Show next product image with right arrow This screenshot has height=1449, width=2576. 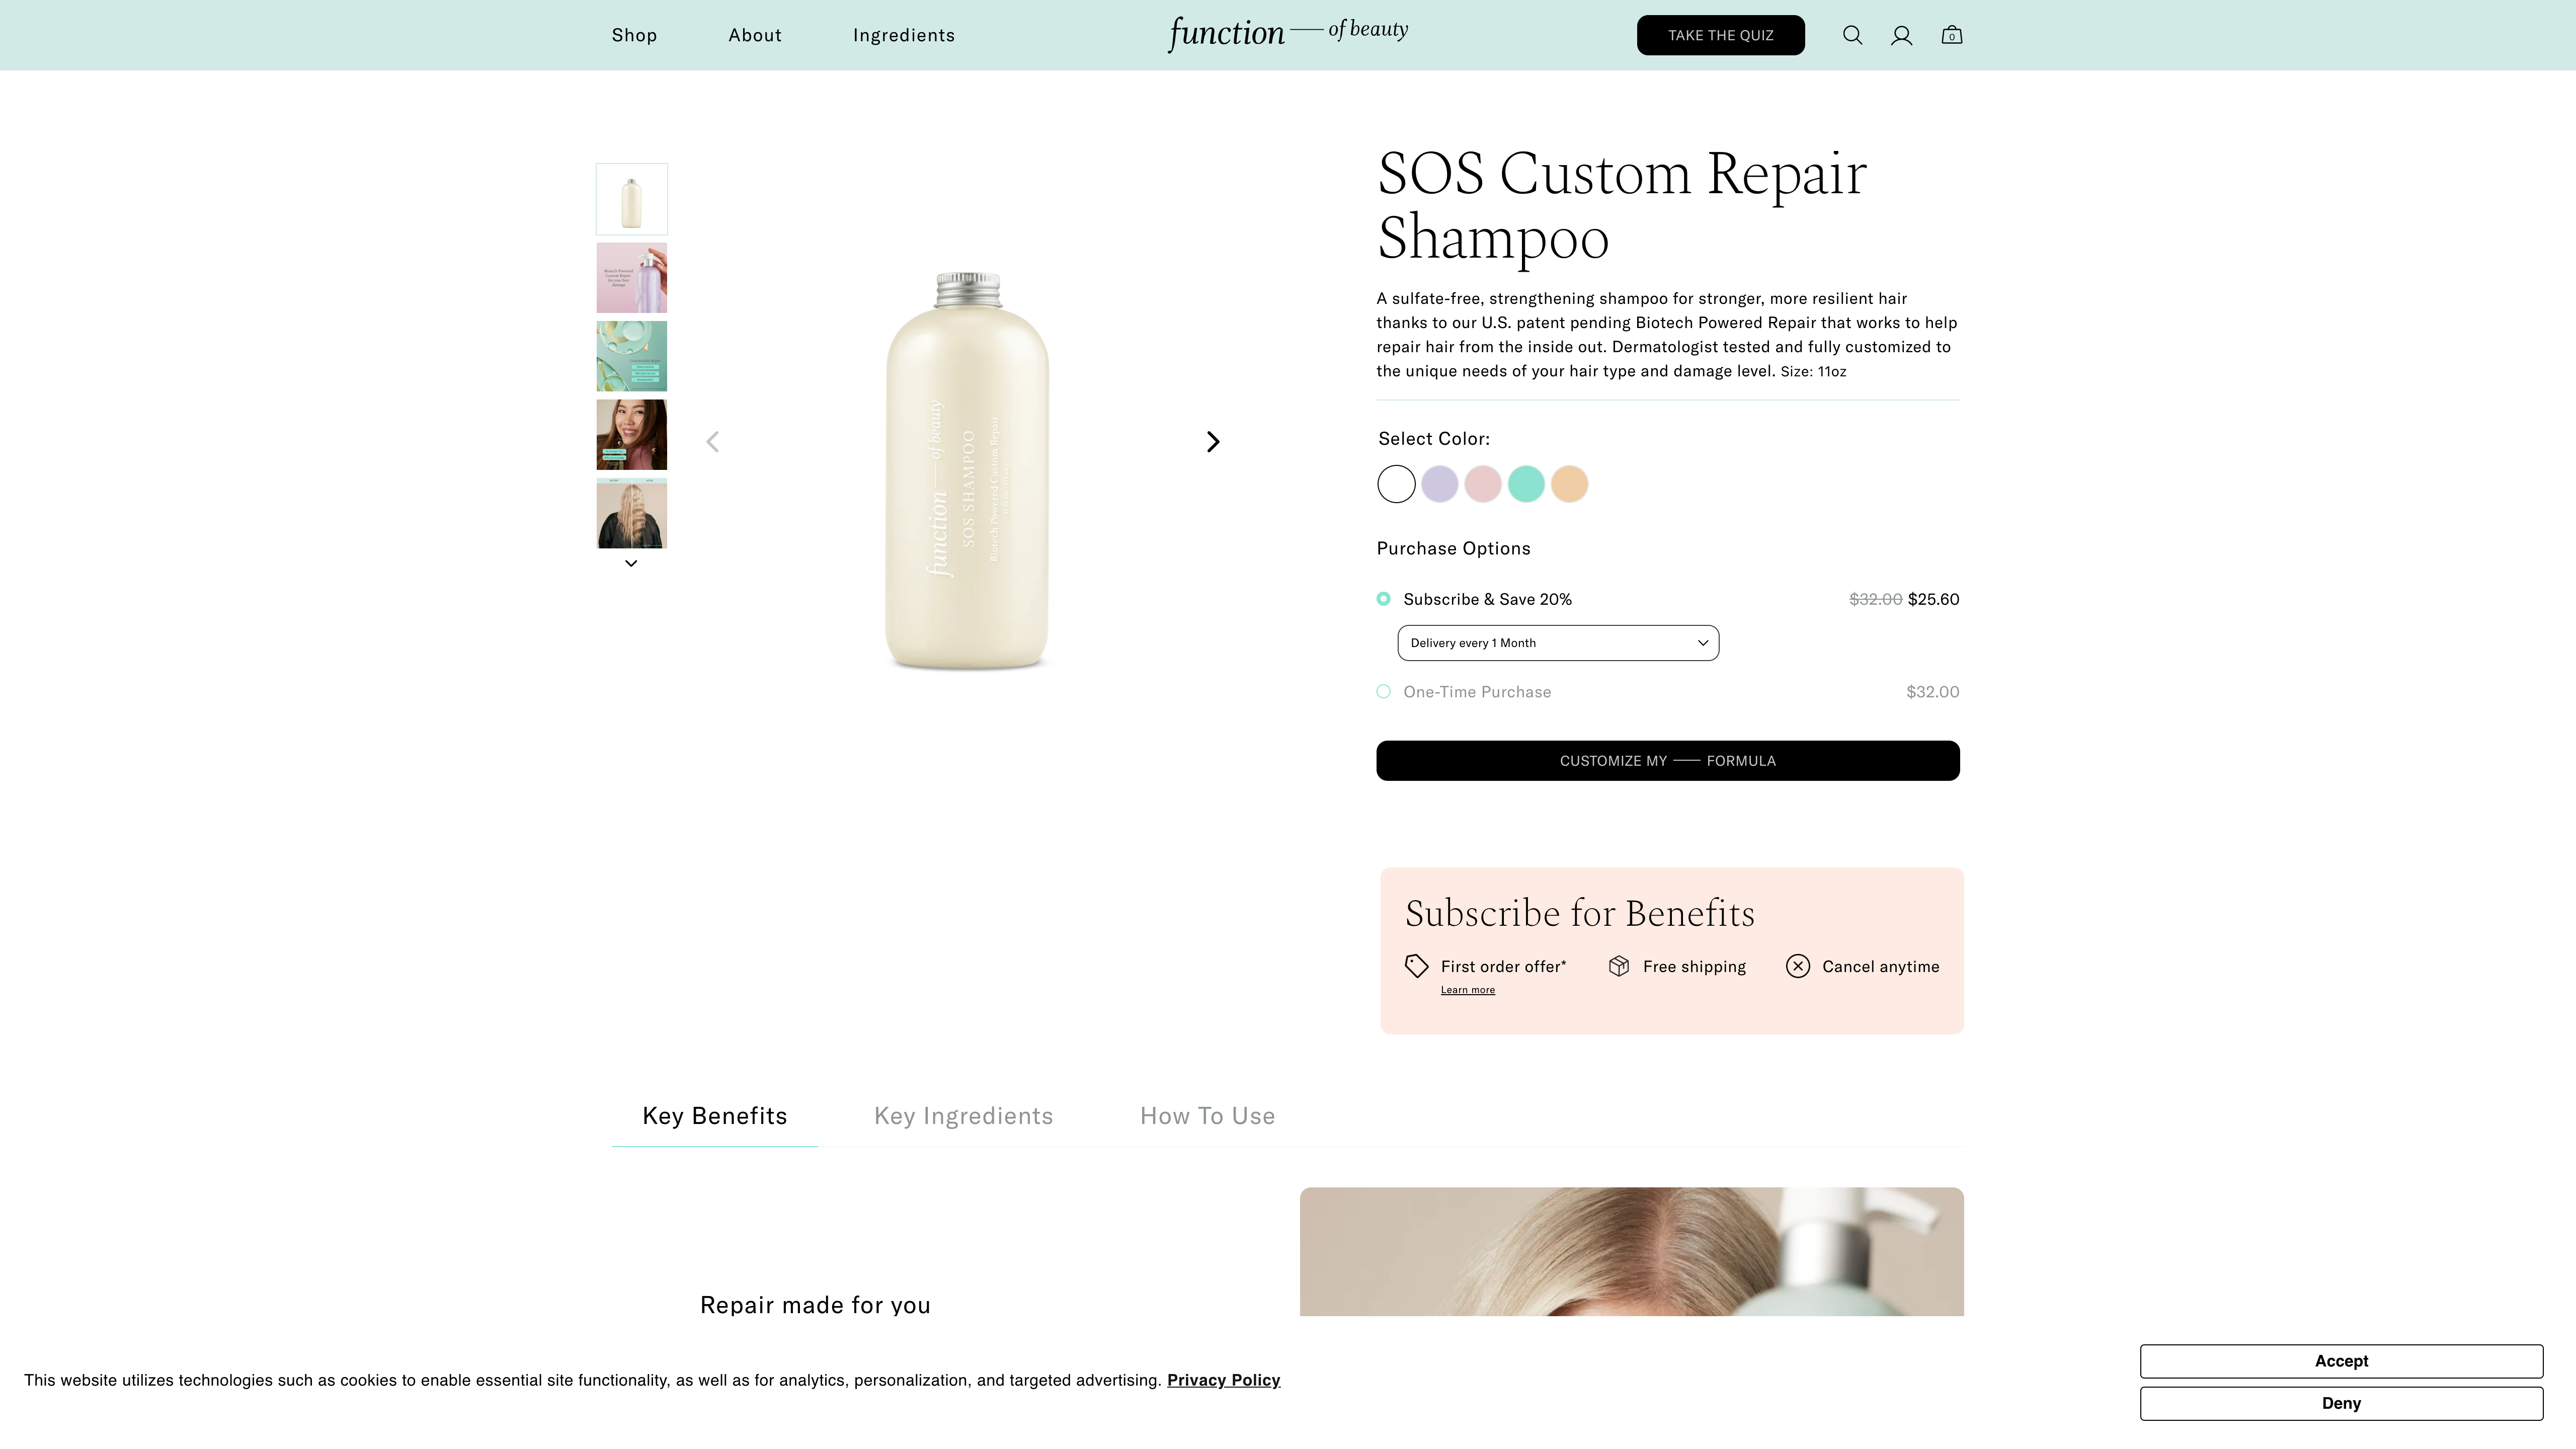tap(1212, 441)
